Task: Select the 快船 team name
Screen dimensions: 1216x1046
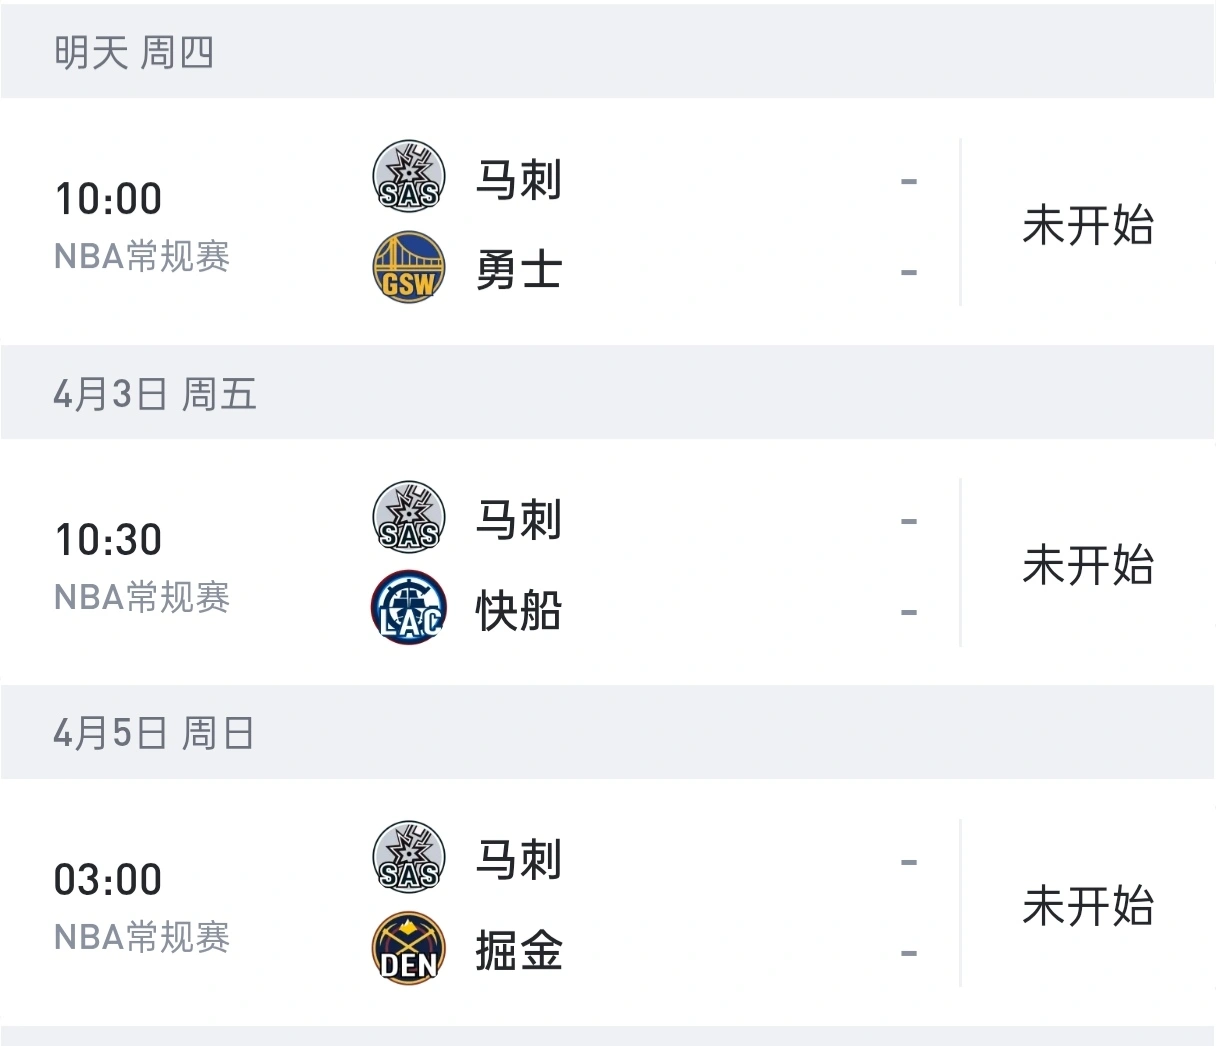Action: click(518, 608)
